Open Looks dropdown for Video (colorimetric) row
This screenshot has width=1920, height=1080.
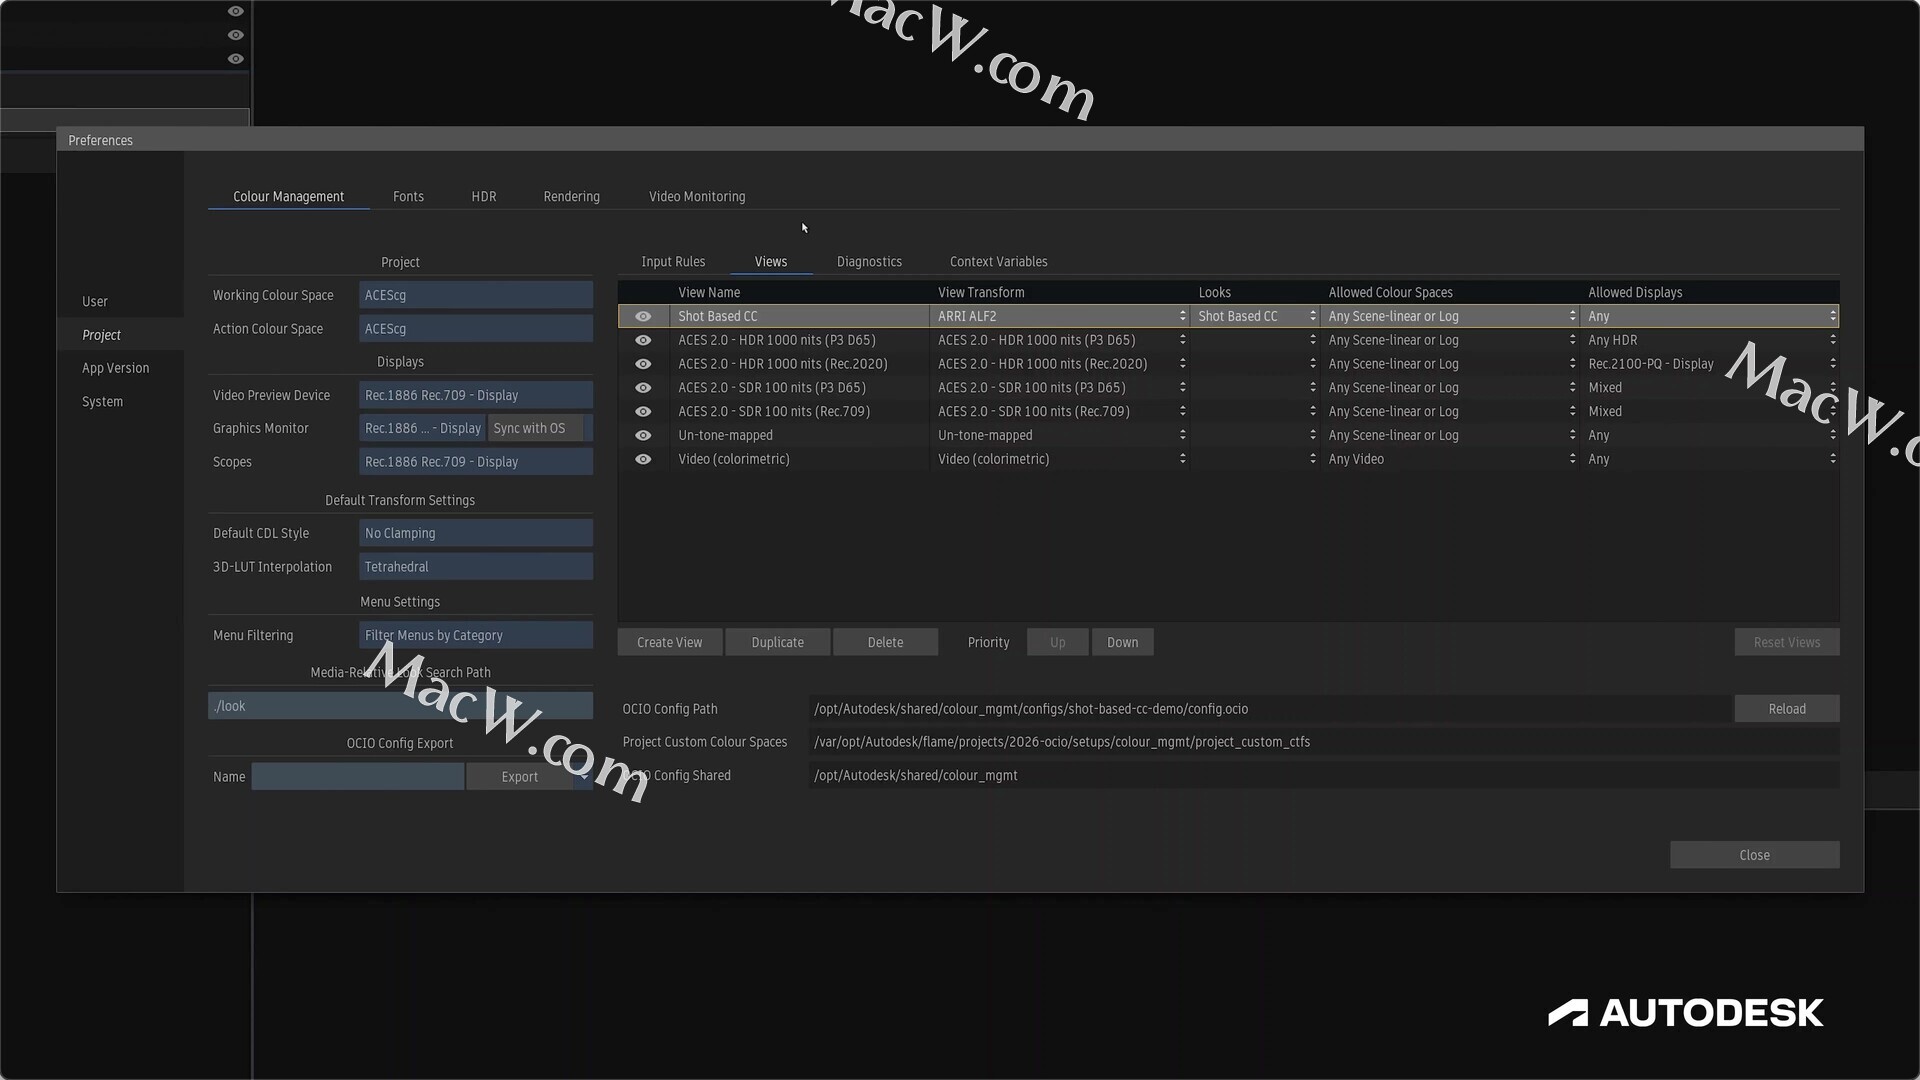pyautogui.click(x=1256, y=460)
